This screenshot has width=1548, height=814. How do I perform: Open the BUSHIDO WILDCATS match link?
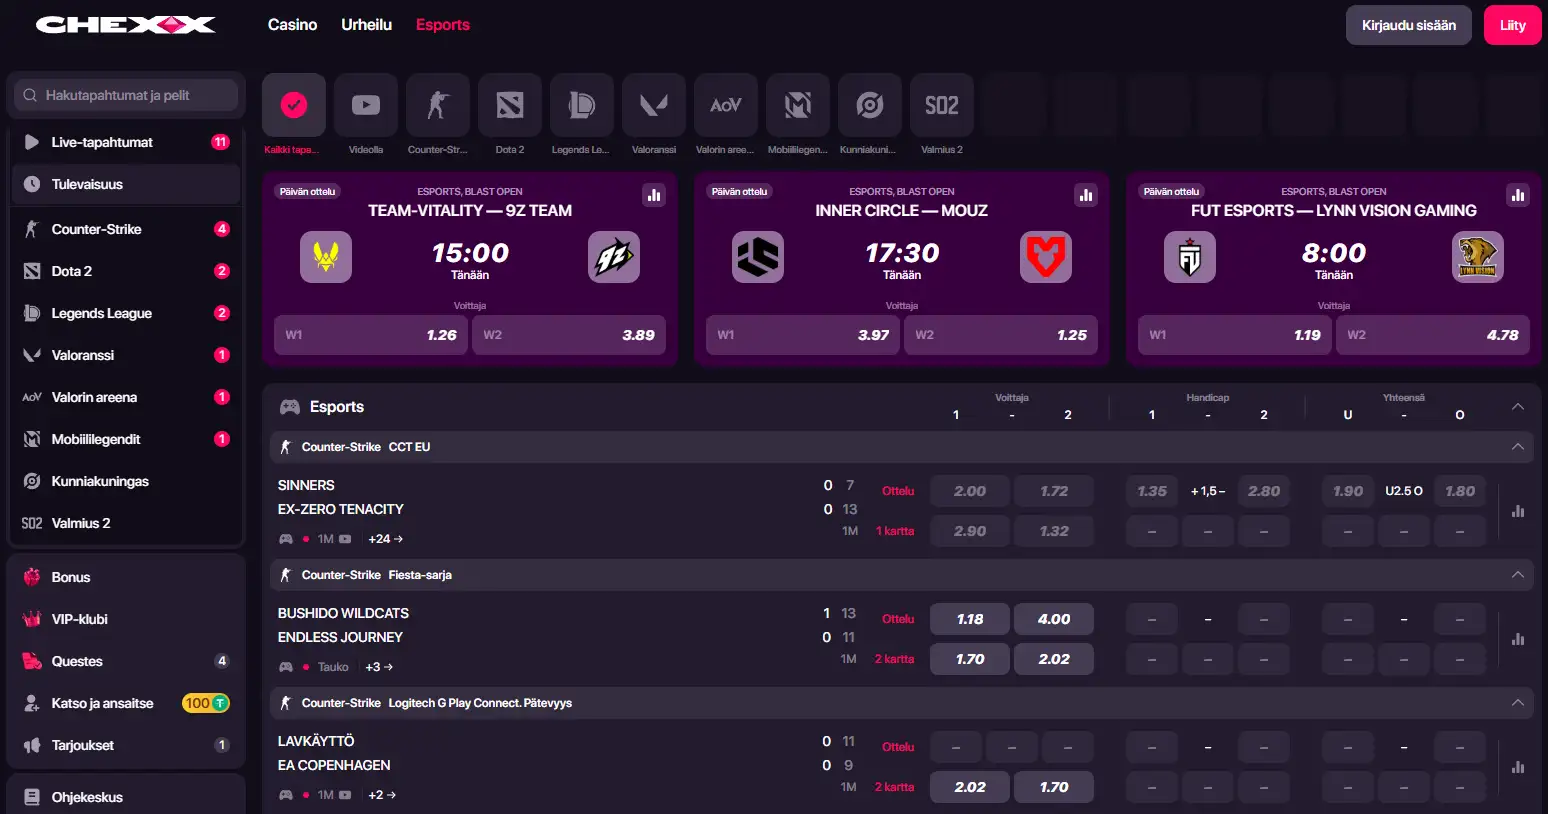[x=343, y=613]
